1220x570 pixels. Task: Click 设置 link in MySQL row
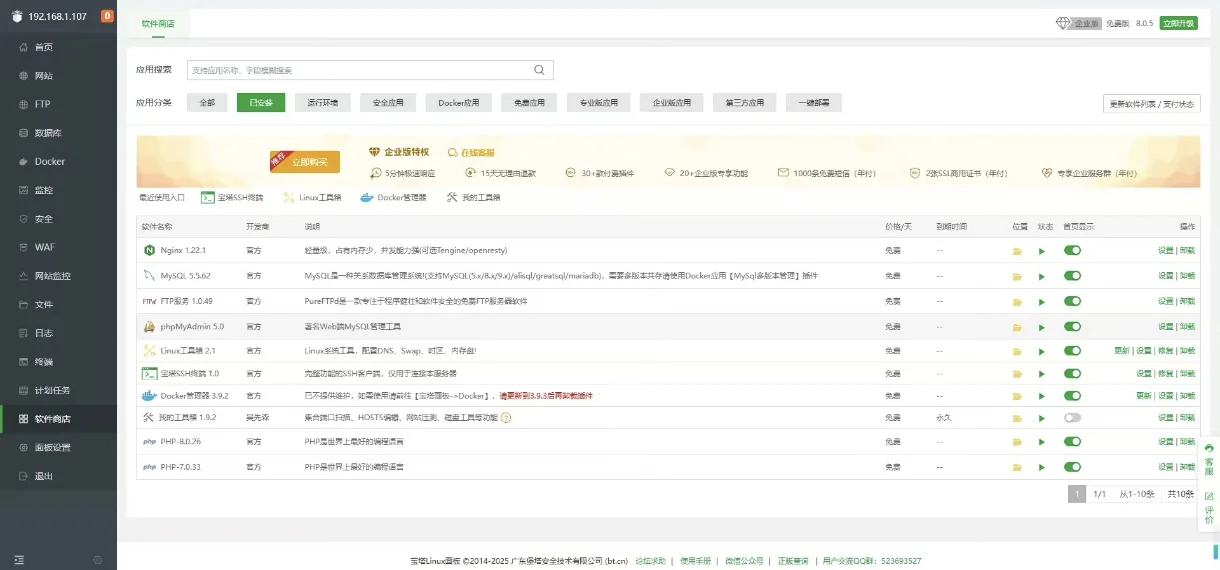pos(1165,276)
